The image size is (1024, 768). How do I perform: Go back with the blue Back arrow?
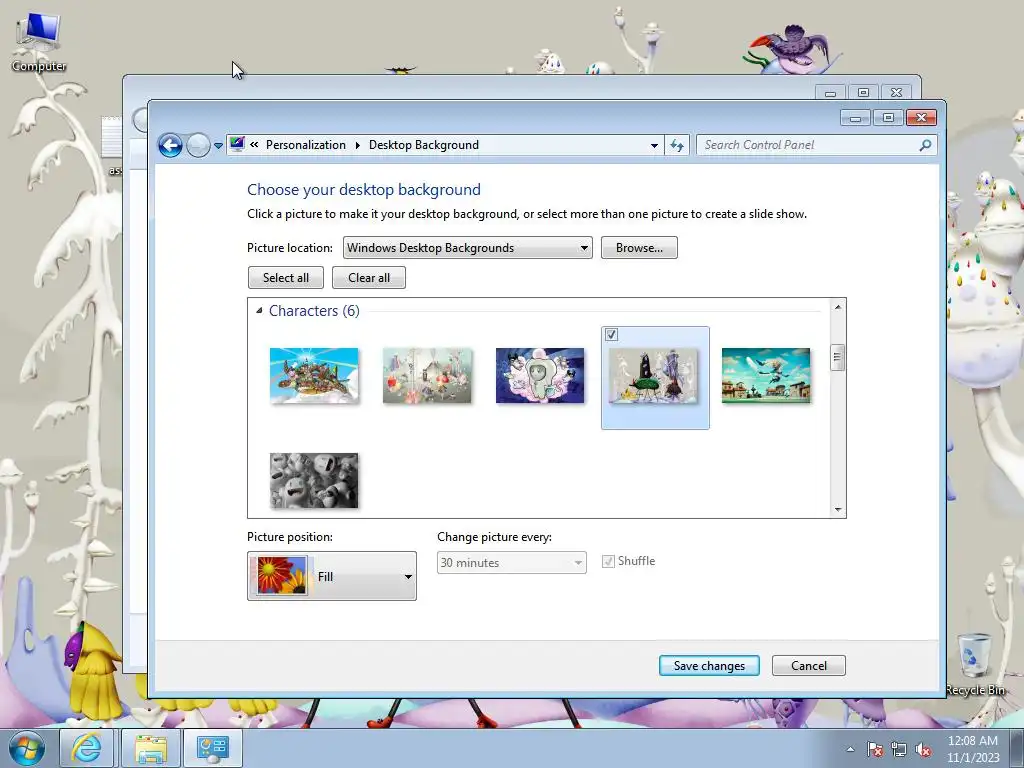tap(170, 145)
